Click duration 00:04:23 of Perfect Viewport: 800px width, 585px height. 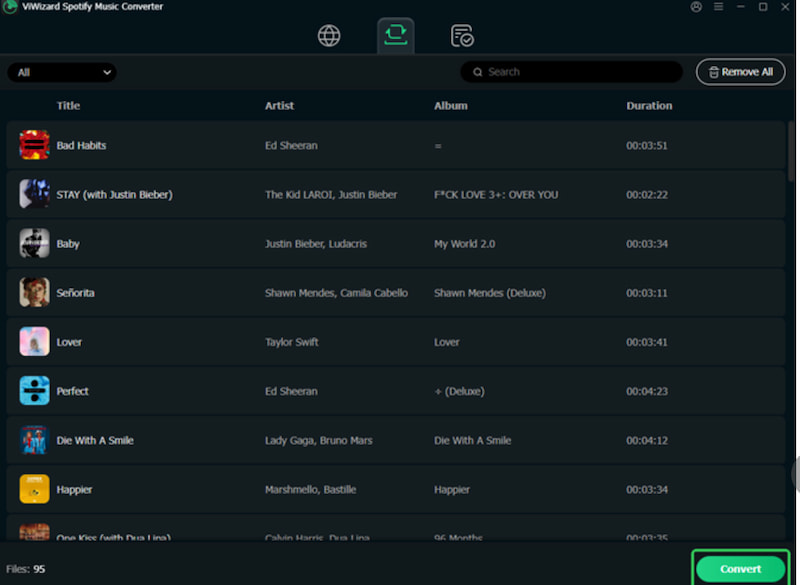(646, 391)
